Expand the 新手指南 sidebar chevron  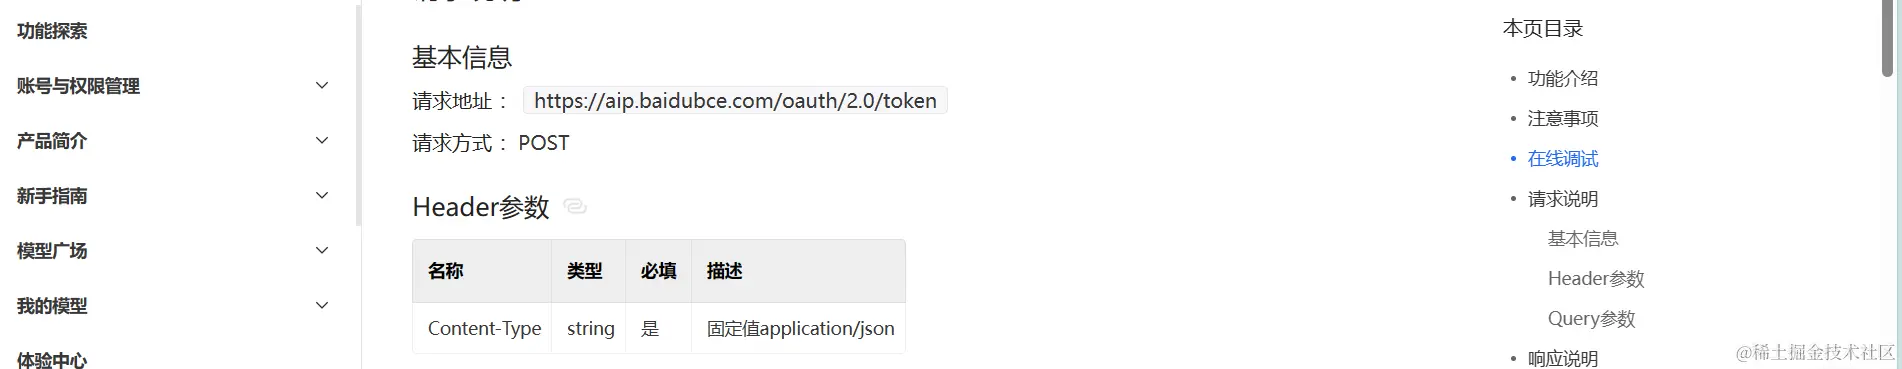pos(322,196)
